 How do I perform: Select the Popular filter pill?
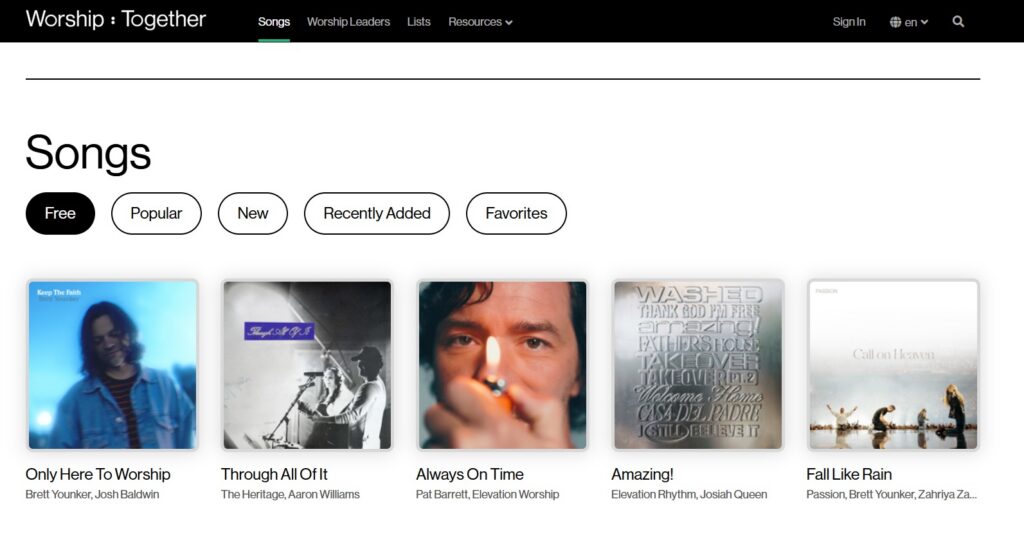pyautogui.click(x=156, y=213)
